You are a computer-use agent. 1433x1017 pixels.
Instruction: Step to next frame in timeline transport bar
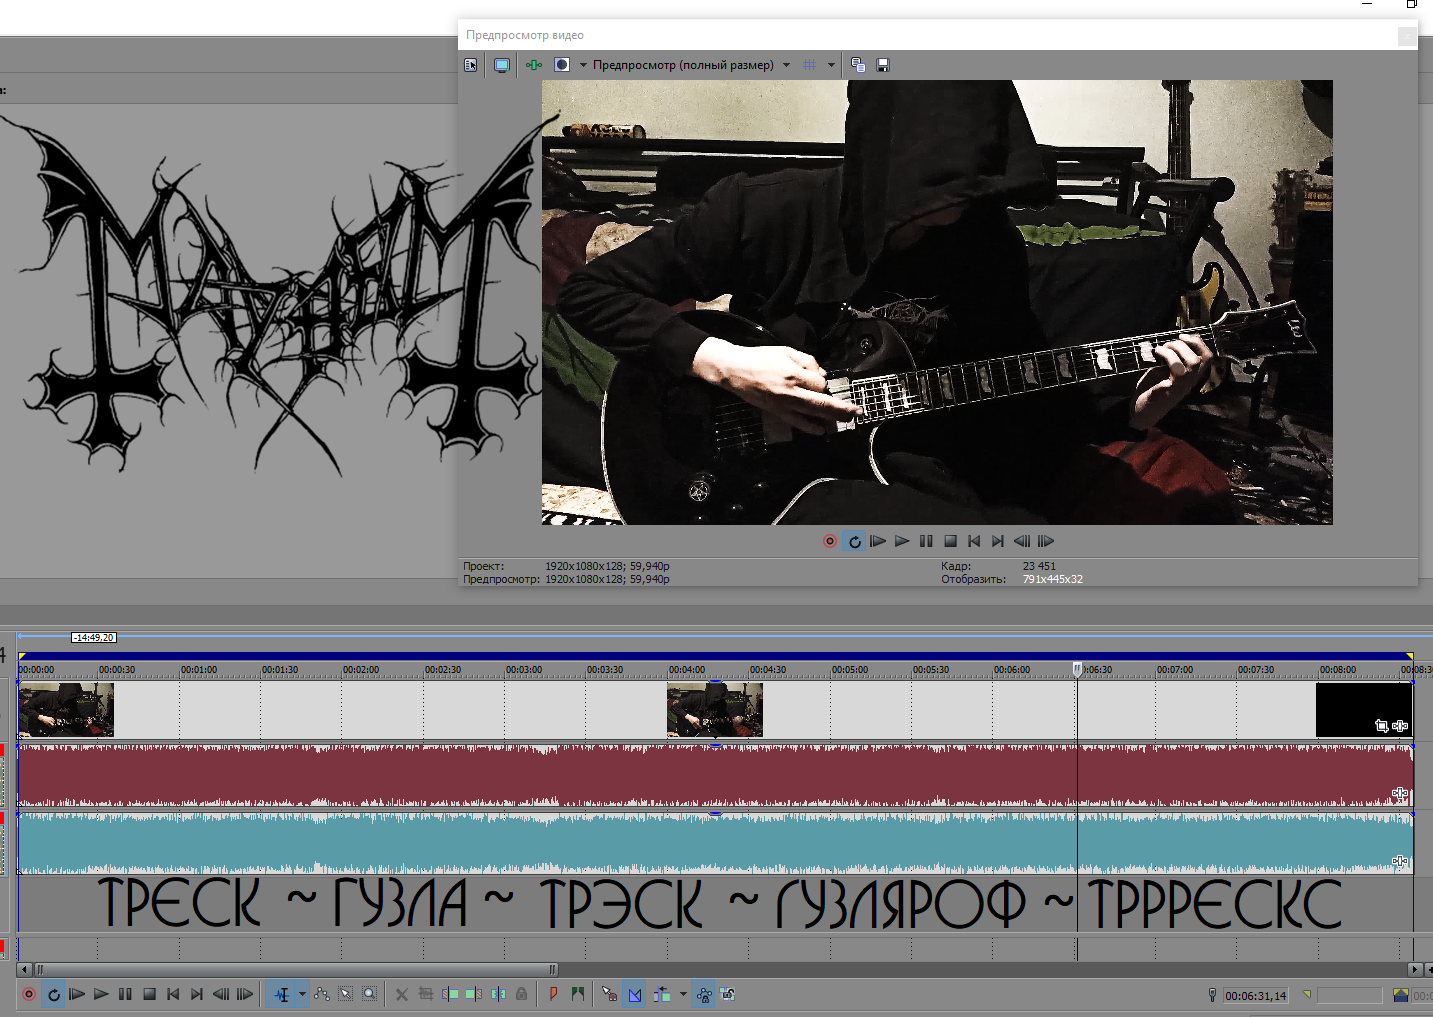pyautogui.click(x=245, y=994)
